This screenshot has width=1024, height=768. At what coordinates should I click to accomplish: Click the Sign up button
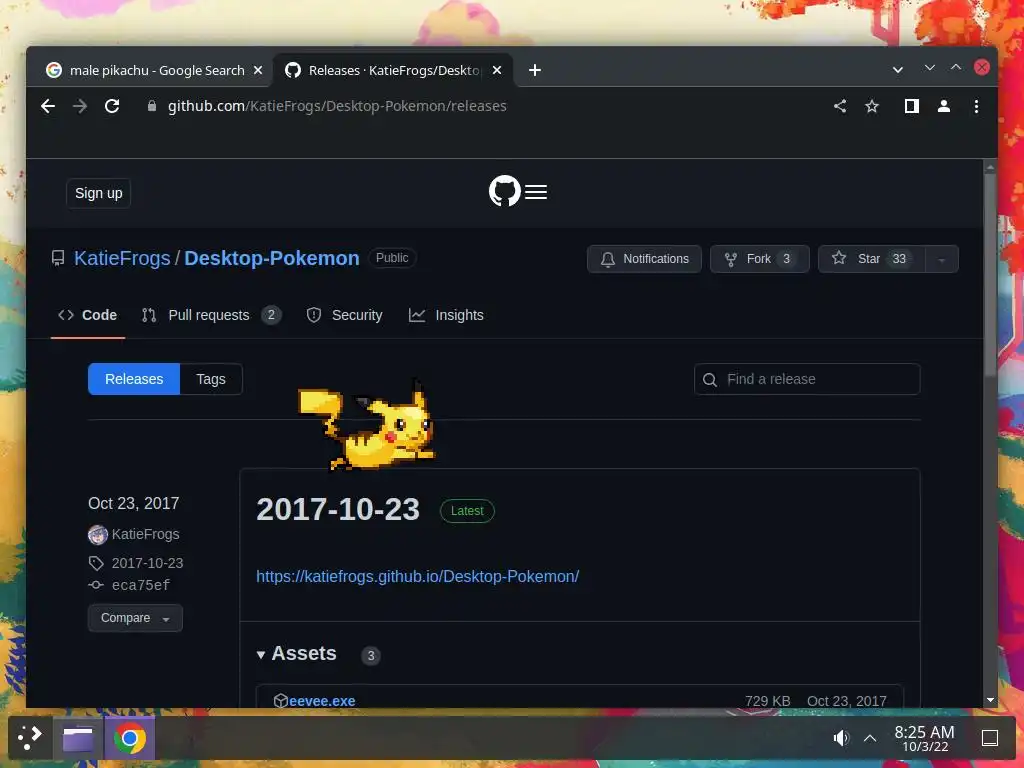point(99,193)
